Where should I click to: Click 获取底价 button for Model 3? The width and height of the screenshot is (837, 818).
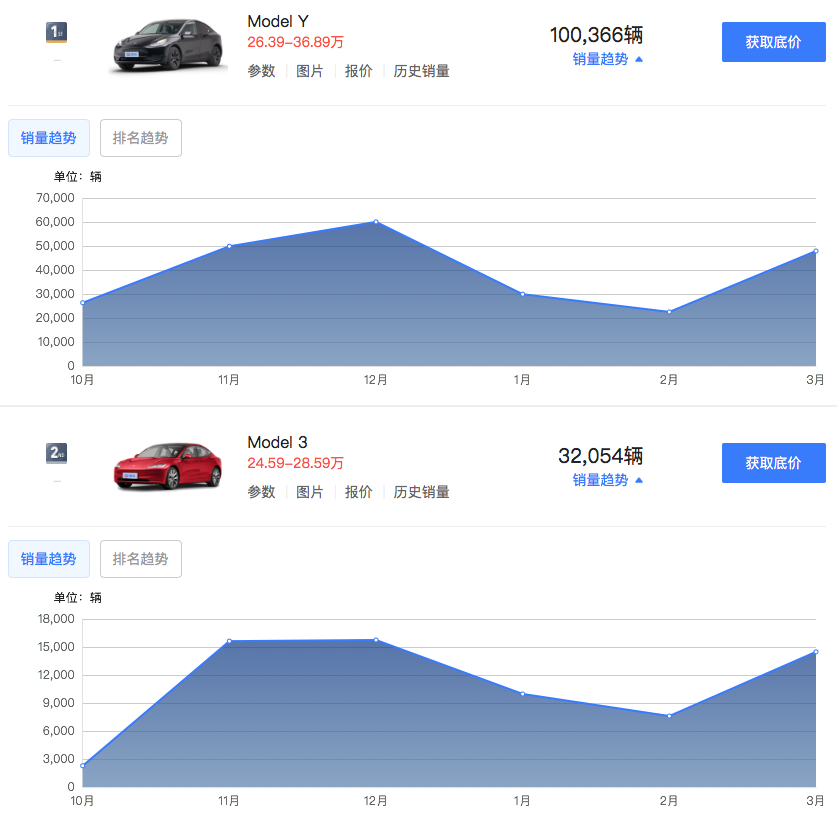point(773,463)
